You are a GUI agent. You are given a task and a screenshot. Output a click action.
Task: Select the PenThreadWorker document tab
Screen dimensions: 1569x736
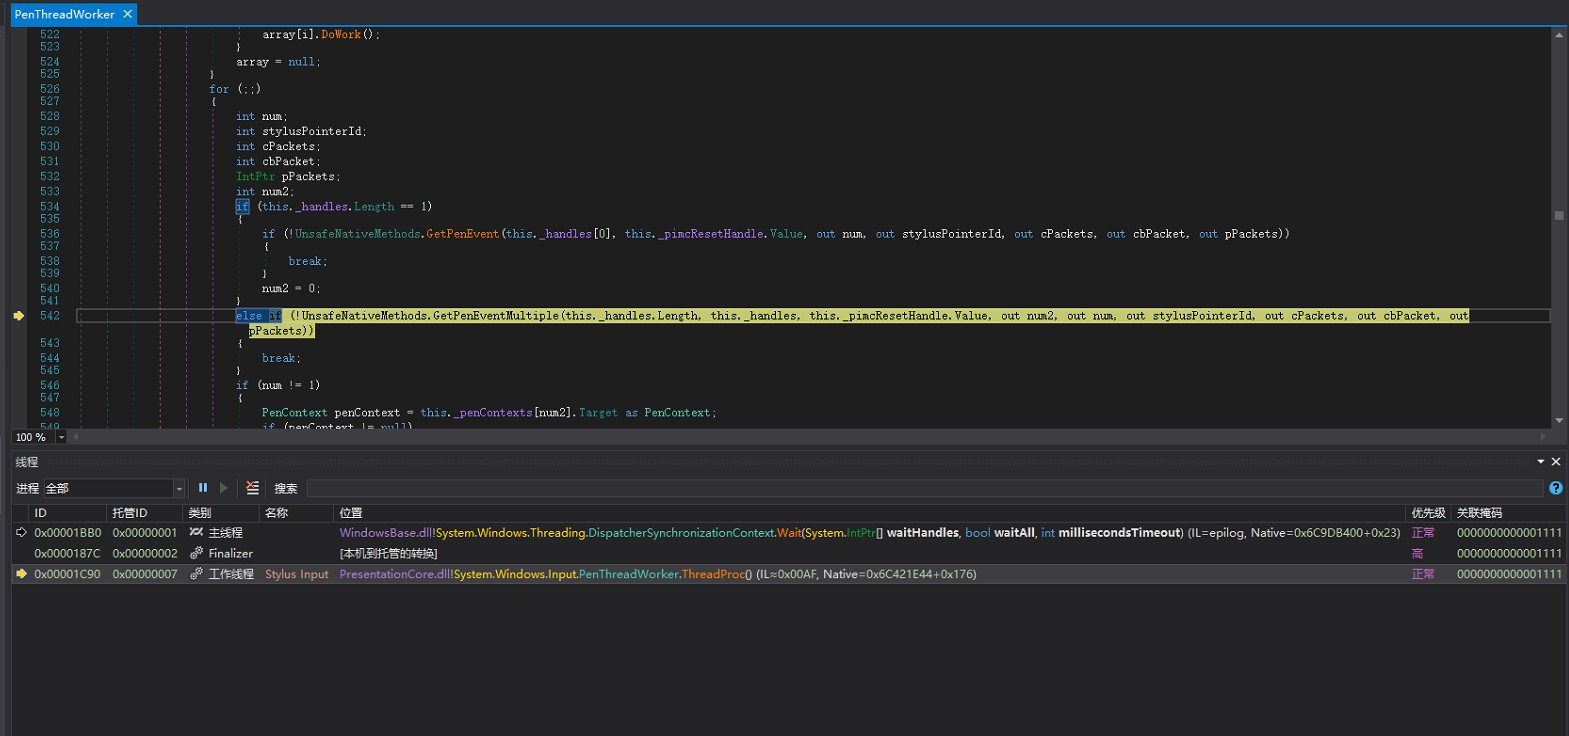[64, 14]
